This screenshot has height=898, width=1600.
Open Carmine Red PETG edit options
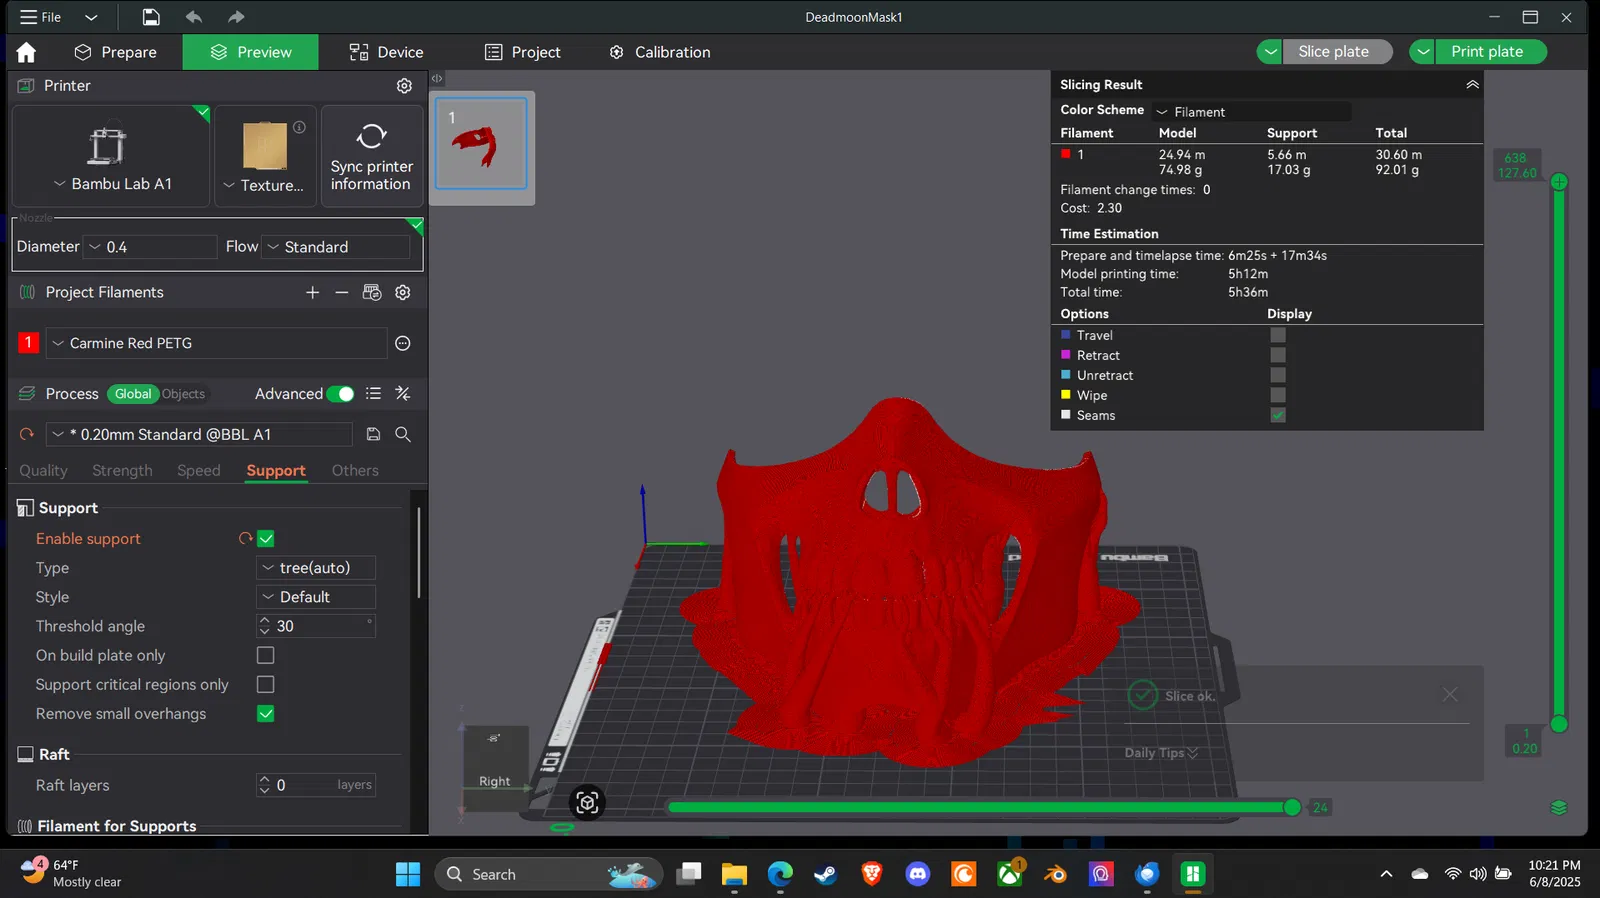coord(403,343)
